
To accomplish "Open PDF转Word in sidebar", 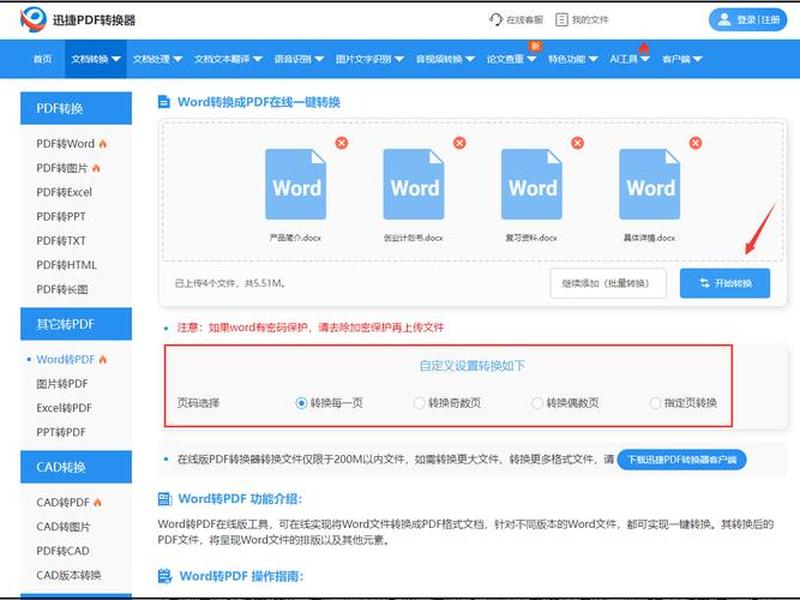I will (65, 144).
